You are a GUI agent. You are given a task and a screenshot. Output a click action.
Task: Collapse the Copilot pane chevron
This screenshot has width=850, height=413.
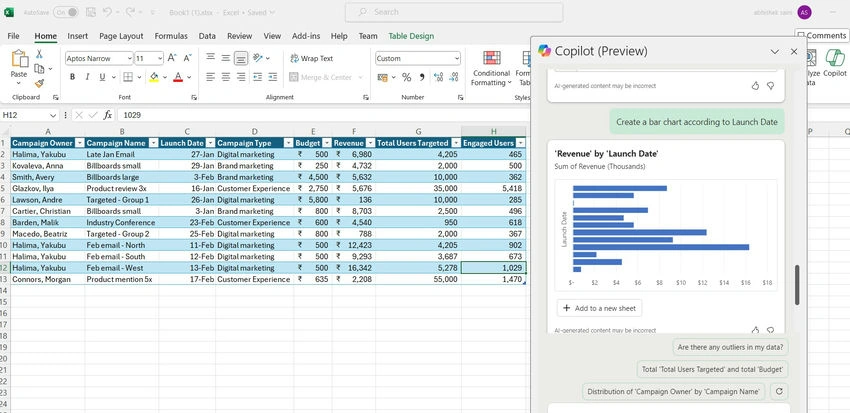click(775, 51)
